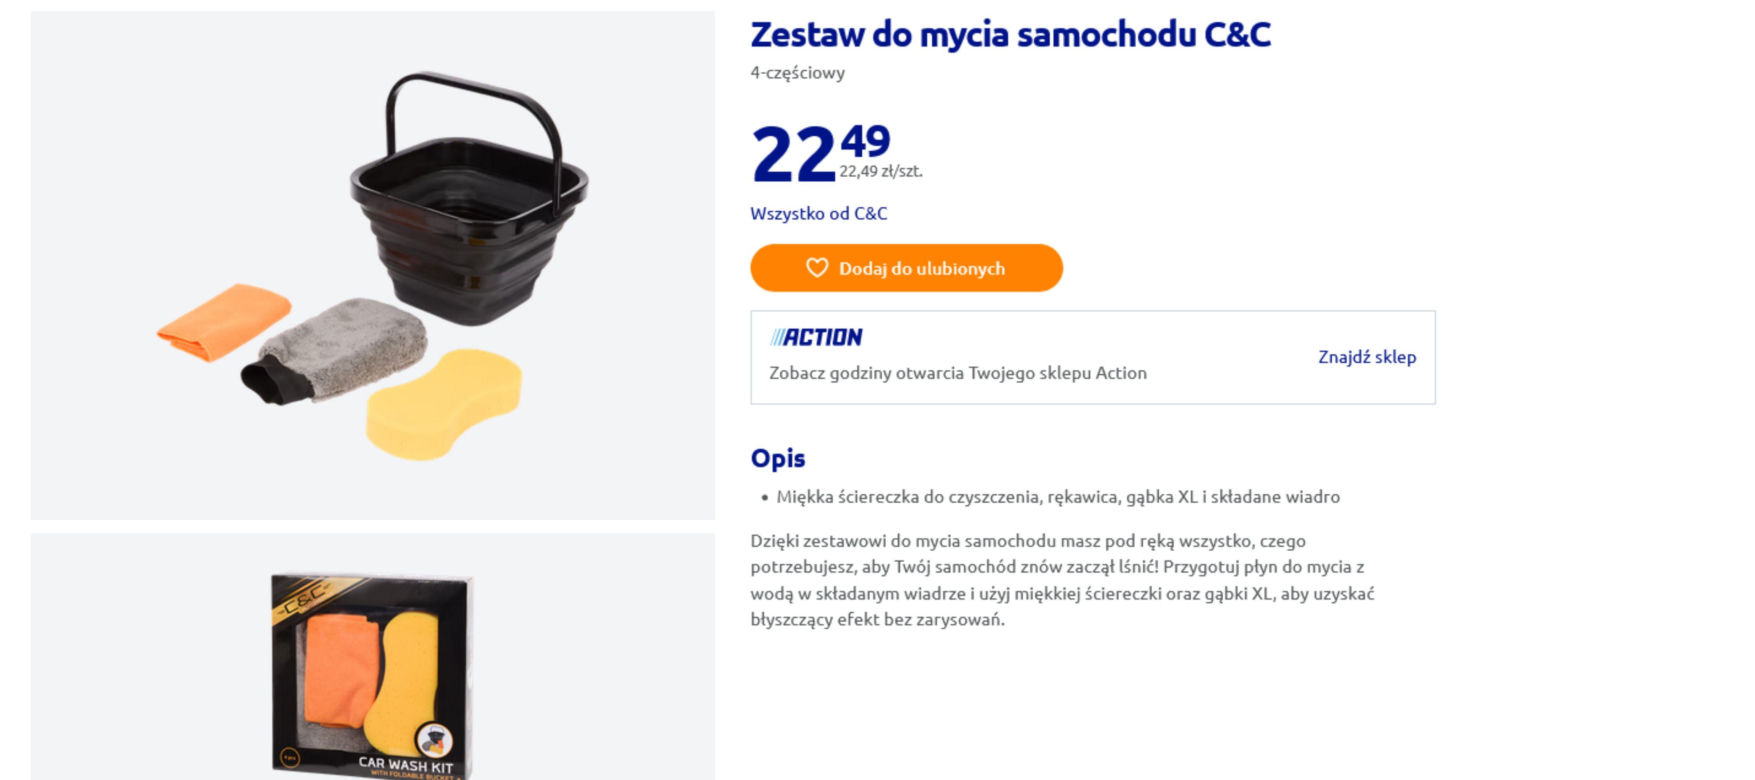The width and height of the screenshot is (1755, 780).
Task: Click the Action store logo
Action: (816, 337)
